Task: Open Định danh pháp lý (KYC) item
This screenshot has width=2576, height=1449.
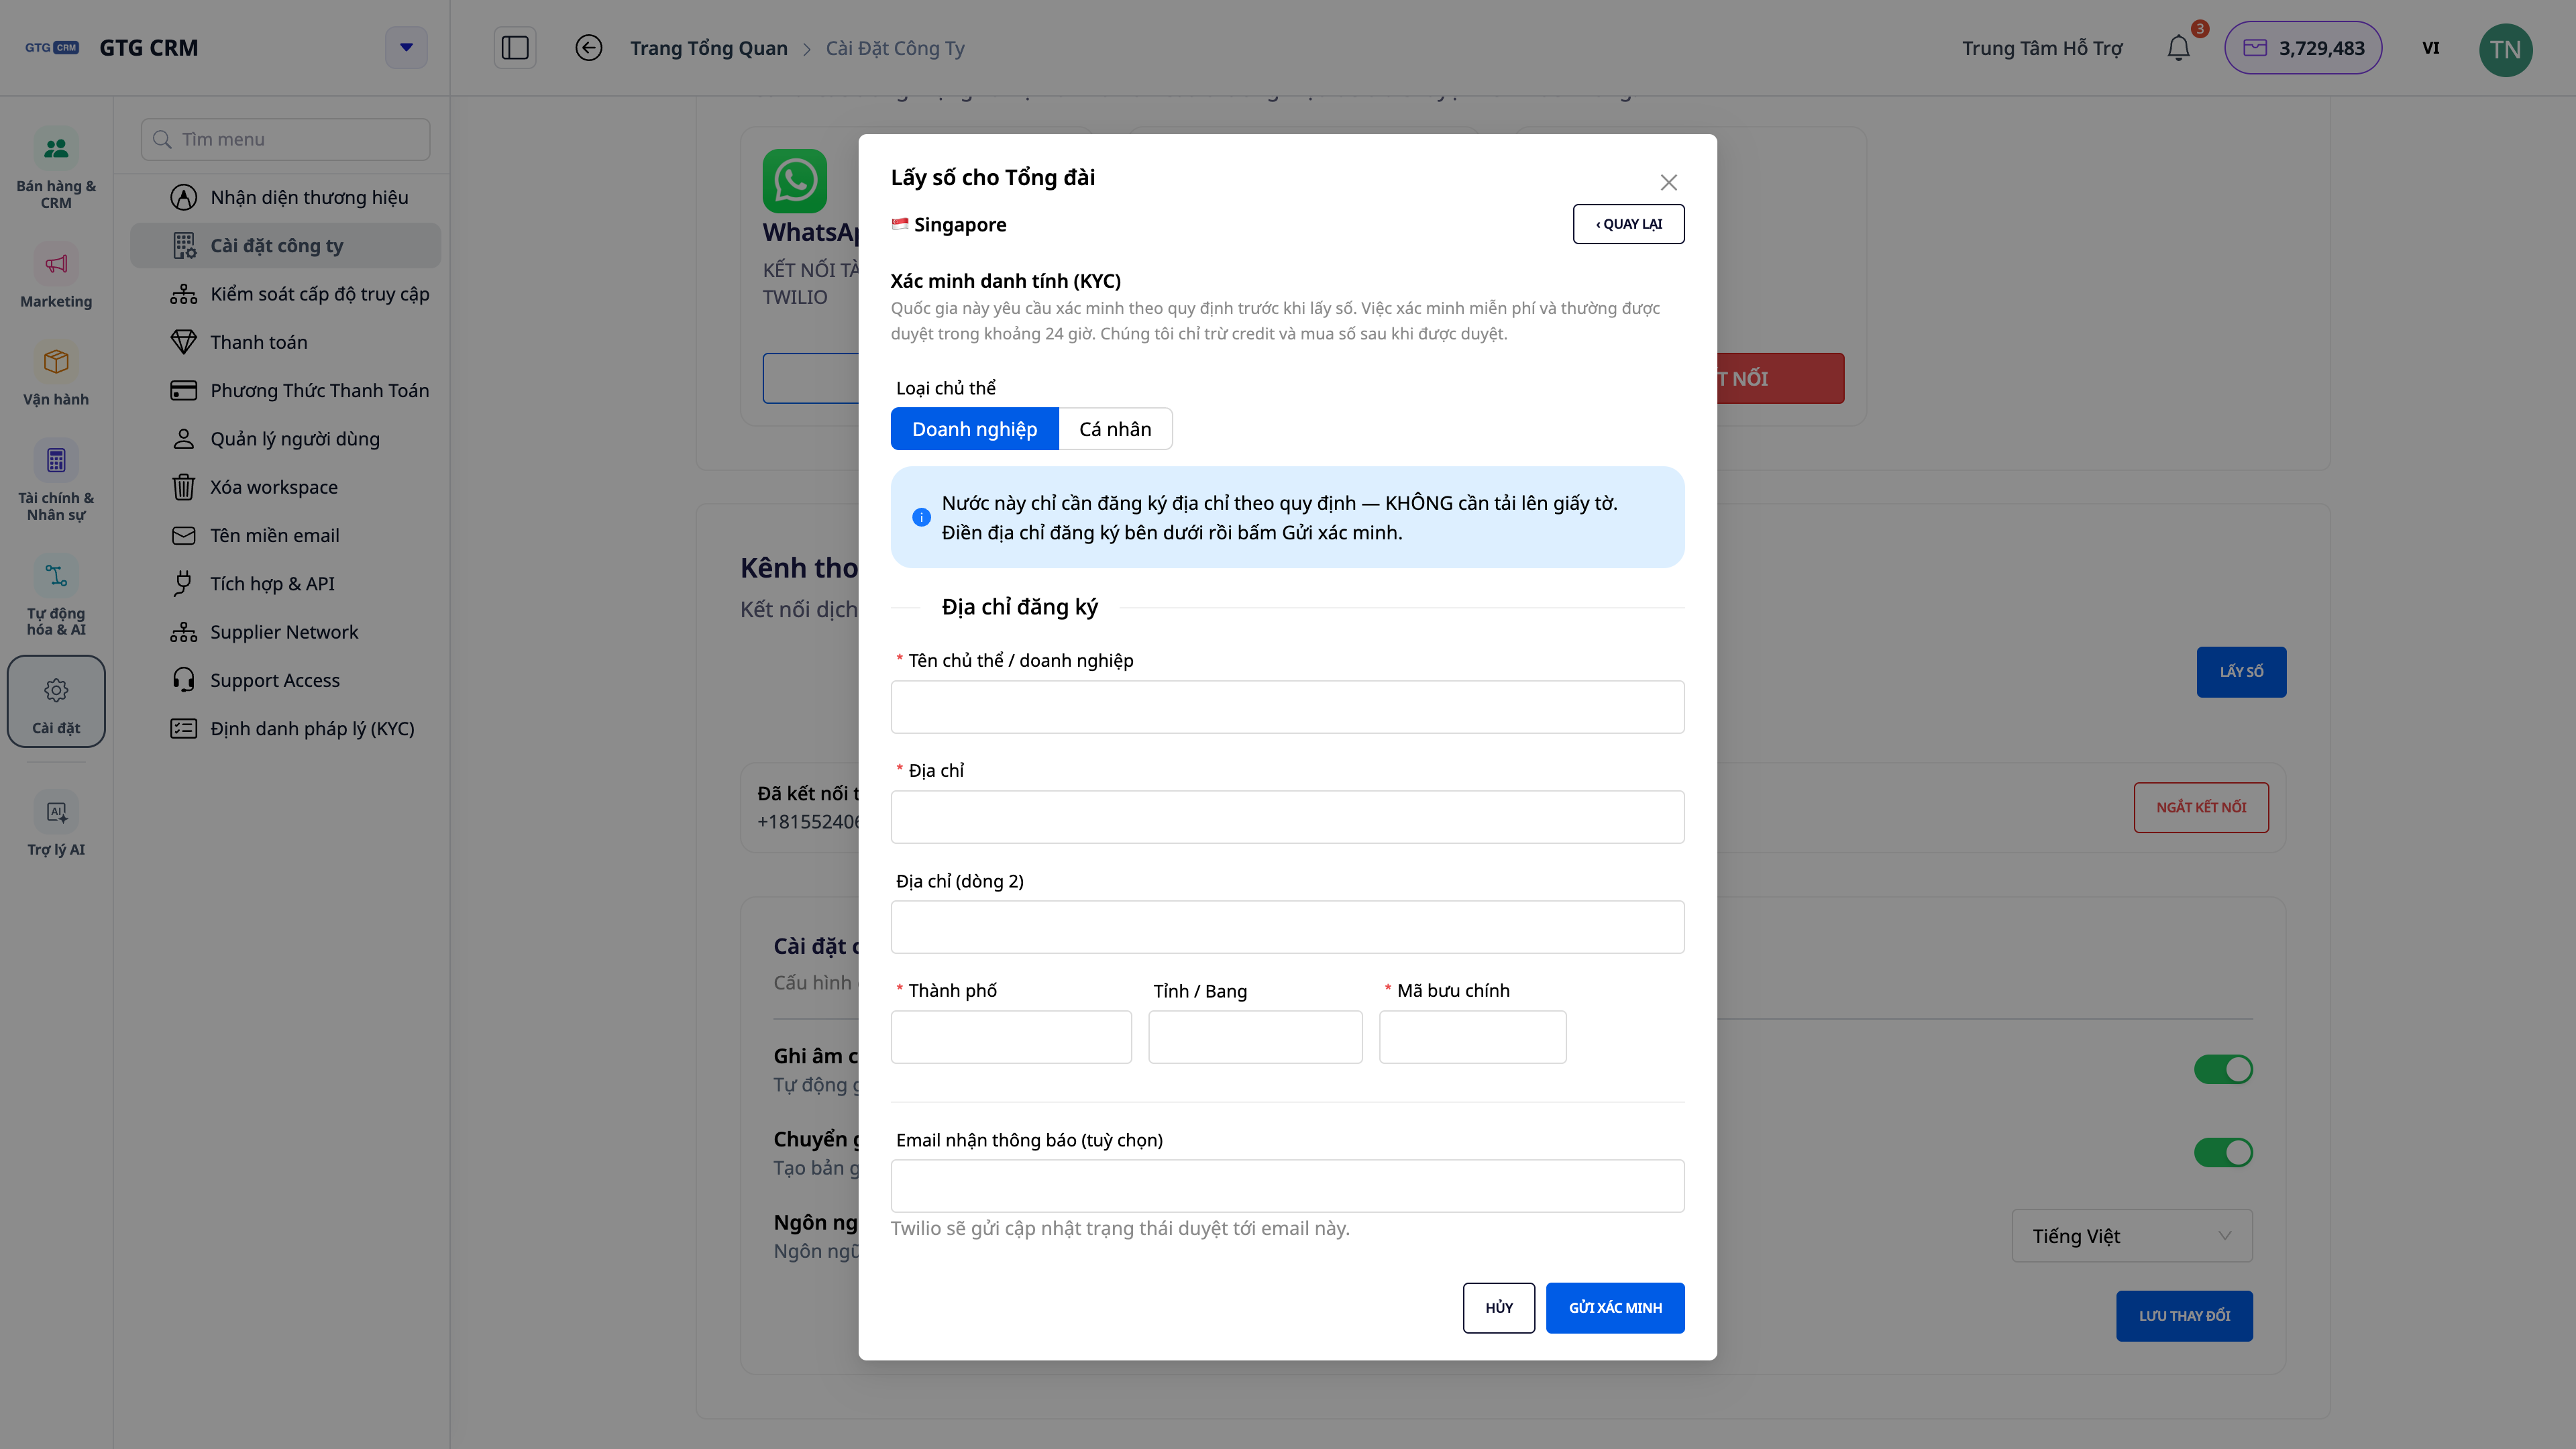Action: click(286, 729)
